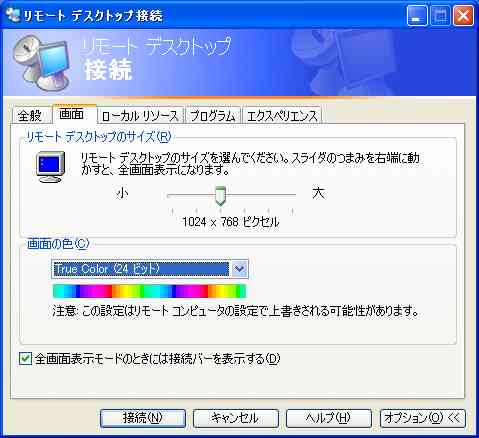
Task: Click the 全画面表示モード checkbox label text
Action: [157, 359]
